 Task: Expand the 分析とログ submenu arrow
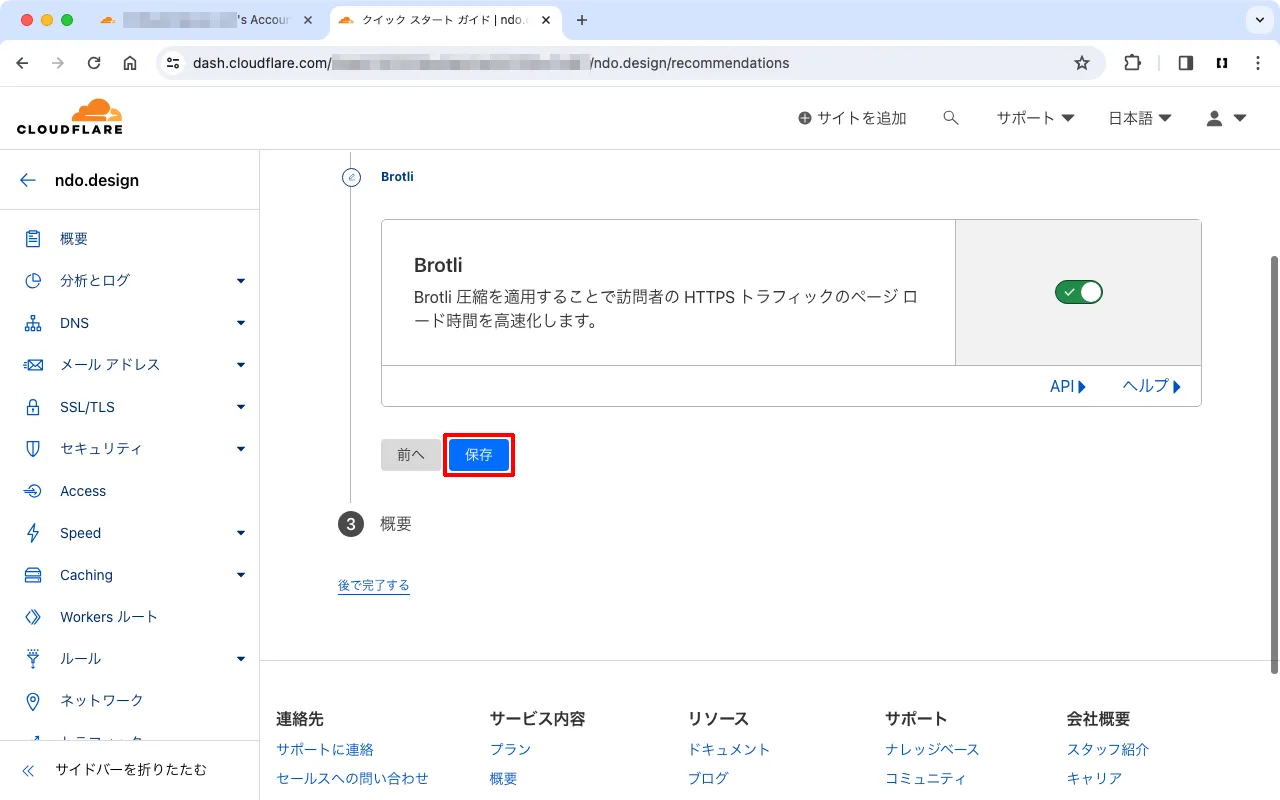pyautogui.click(x=241, y=281)
